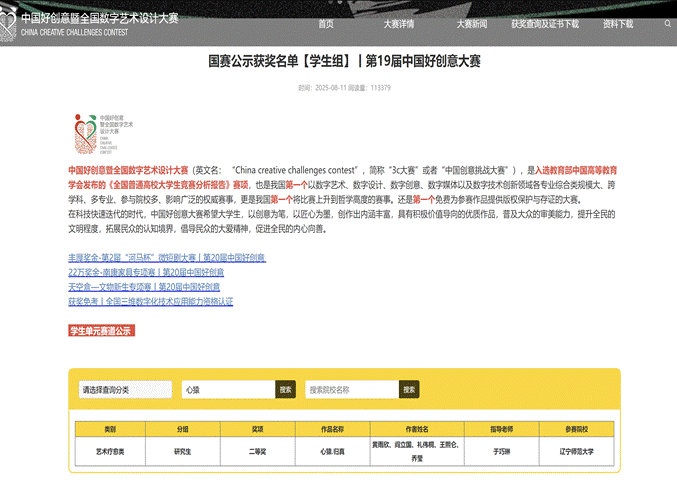Expand the 请选择查询分类 dropdown
Screen dimensions: 677x488
(125, 390)
